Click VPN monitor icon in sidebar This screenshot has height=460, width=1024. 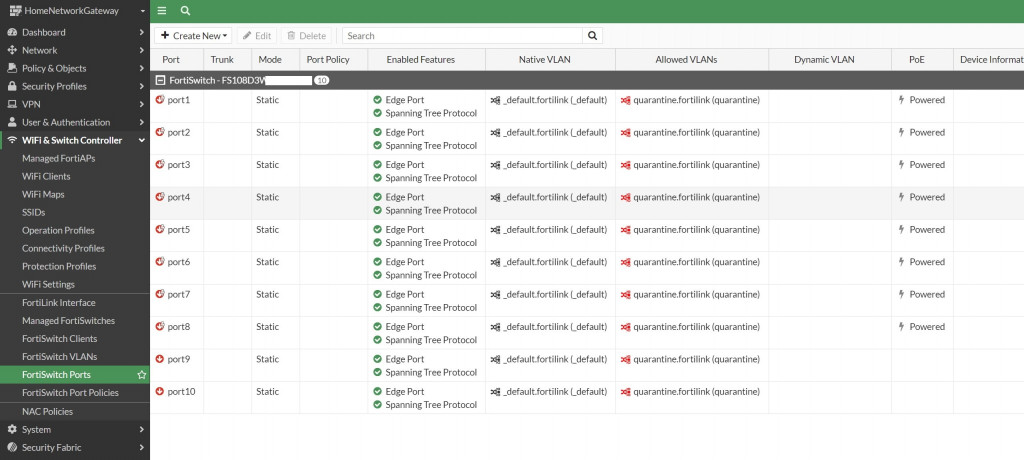pyautogui.click(x=11, y=104)
